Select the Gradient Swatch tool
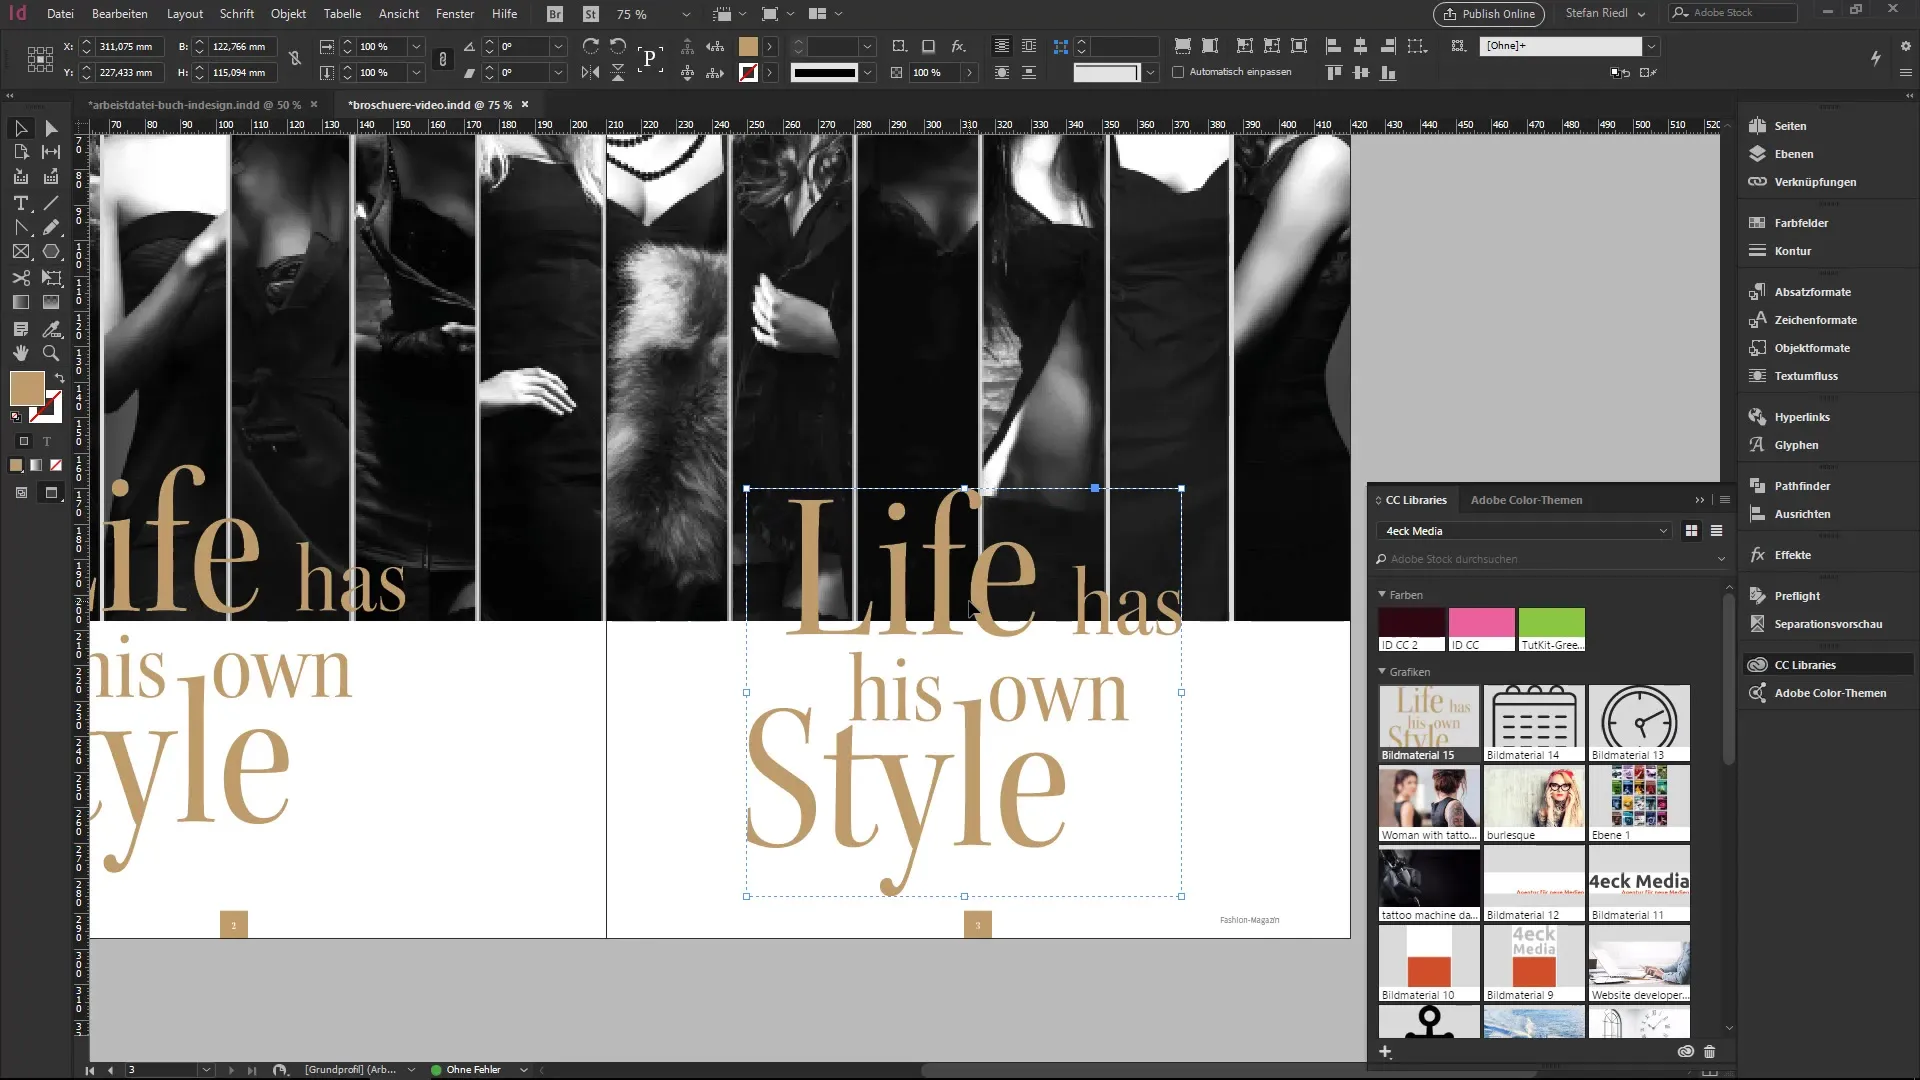Image resolution: width=1920 pixels, height=1080 pixels. pyautogui.click(x=20, y=302)
